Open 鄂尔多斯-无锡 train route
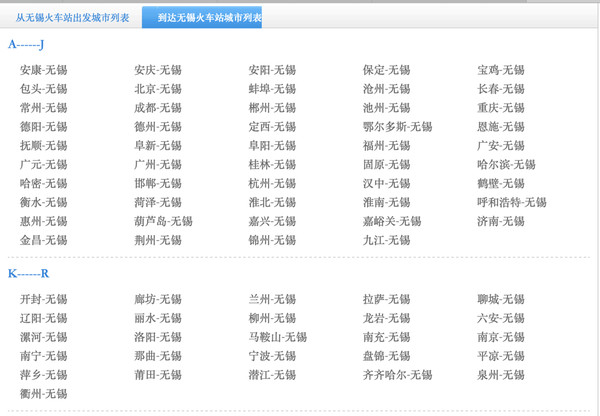The image size is (600, 416). pos(397,127)
